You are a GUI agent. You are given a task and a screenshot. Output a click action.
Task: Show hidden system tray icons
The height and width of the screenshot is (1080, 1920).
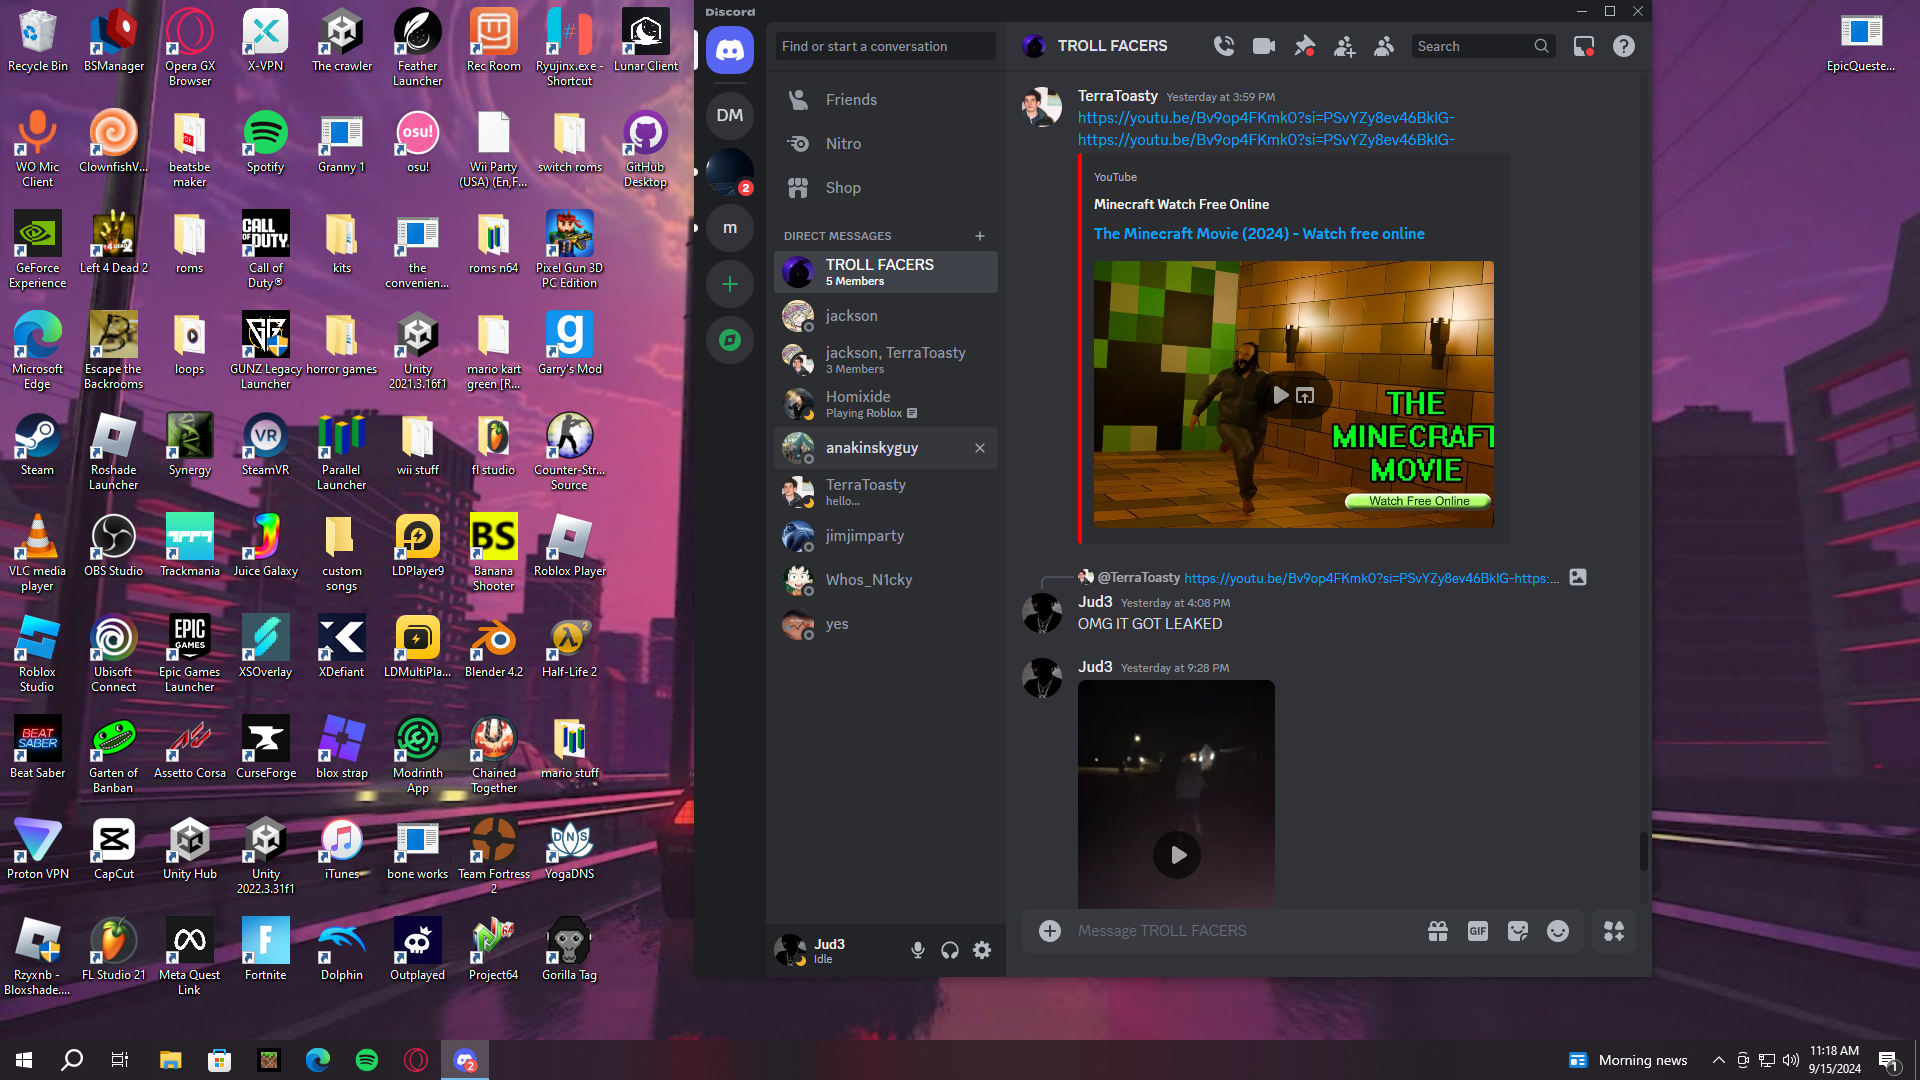[1718, 1060]
